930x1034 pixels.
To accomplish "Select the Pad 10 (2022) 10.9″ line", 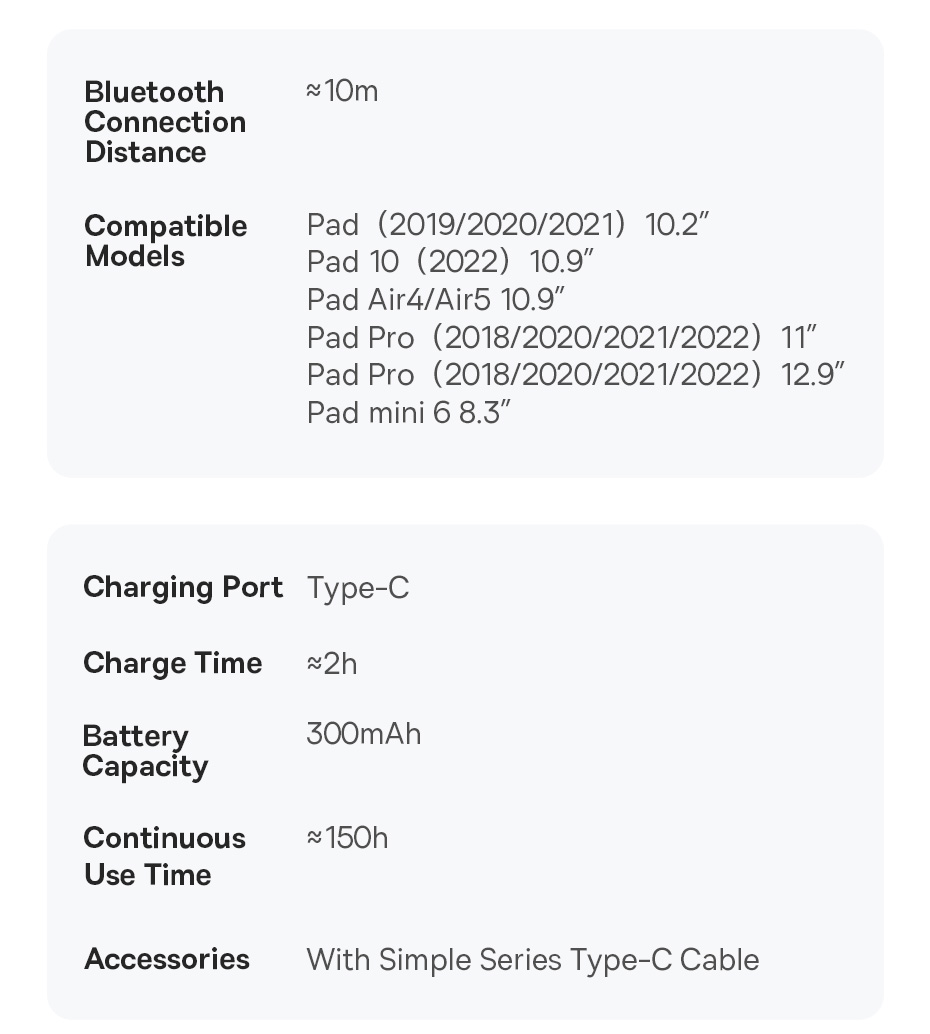I will tap(450, 262).
